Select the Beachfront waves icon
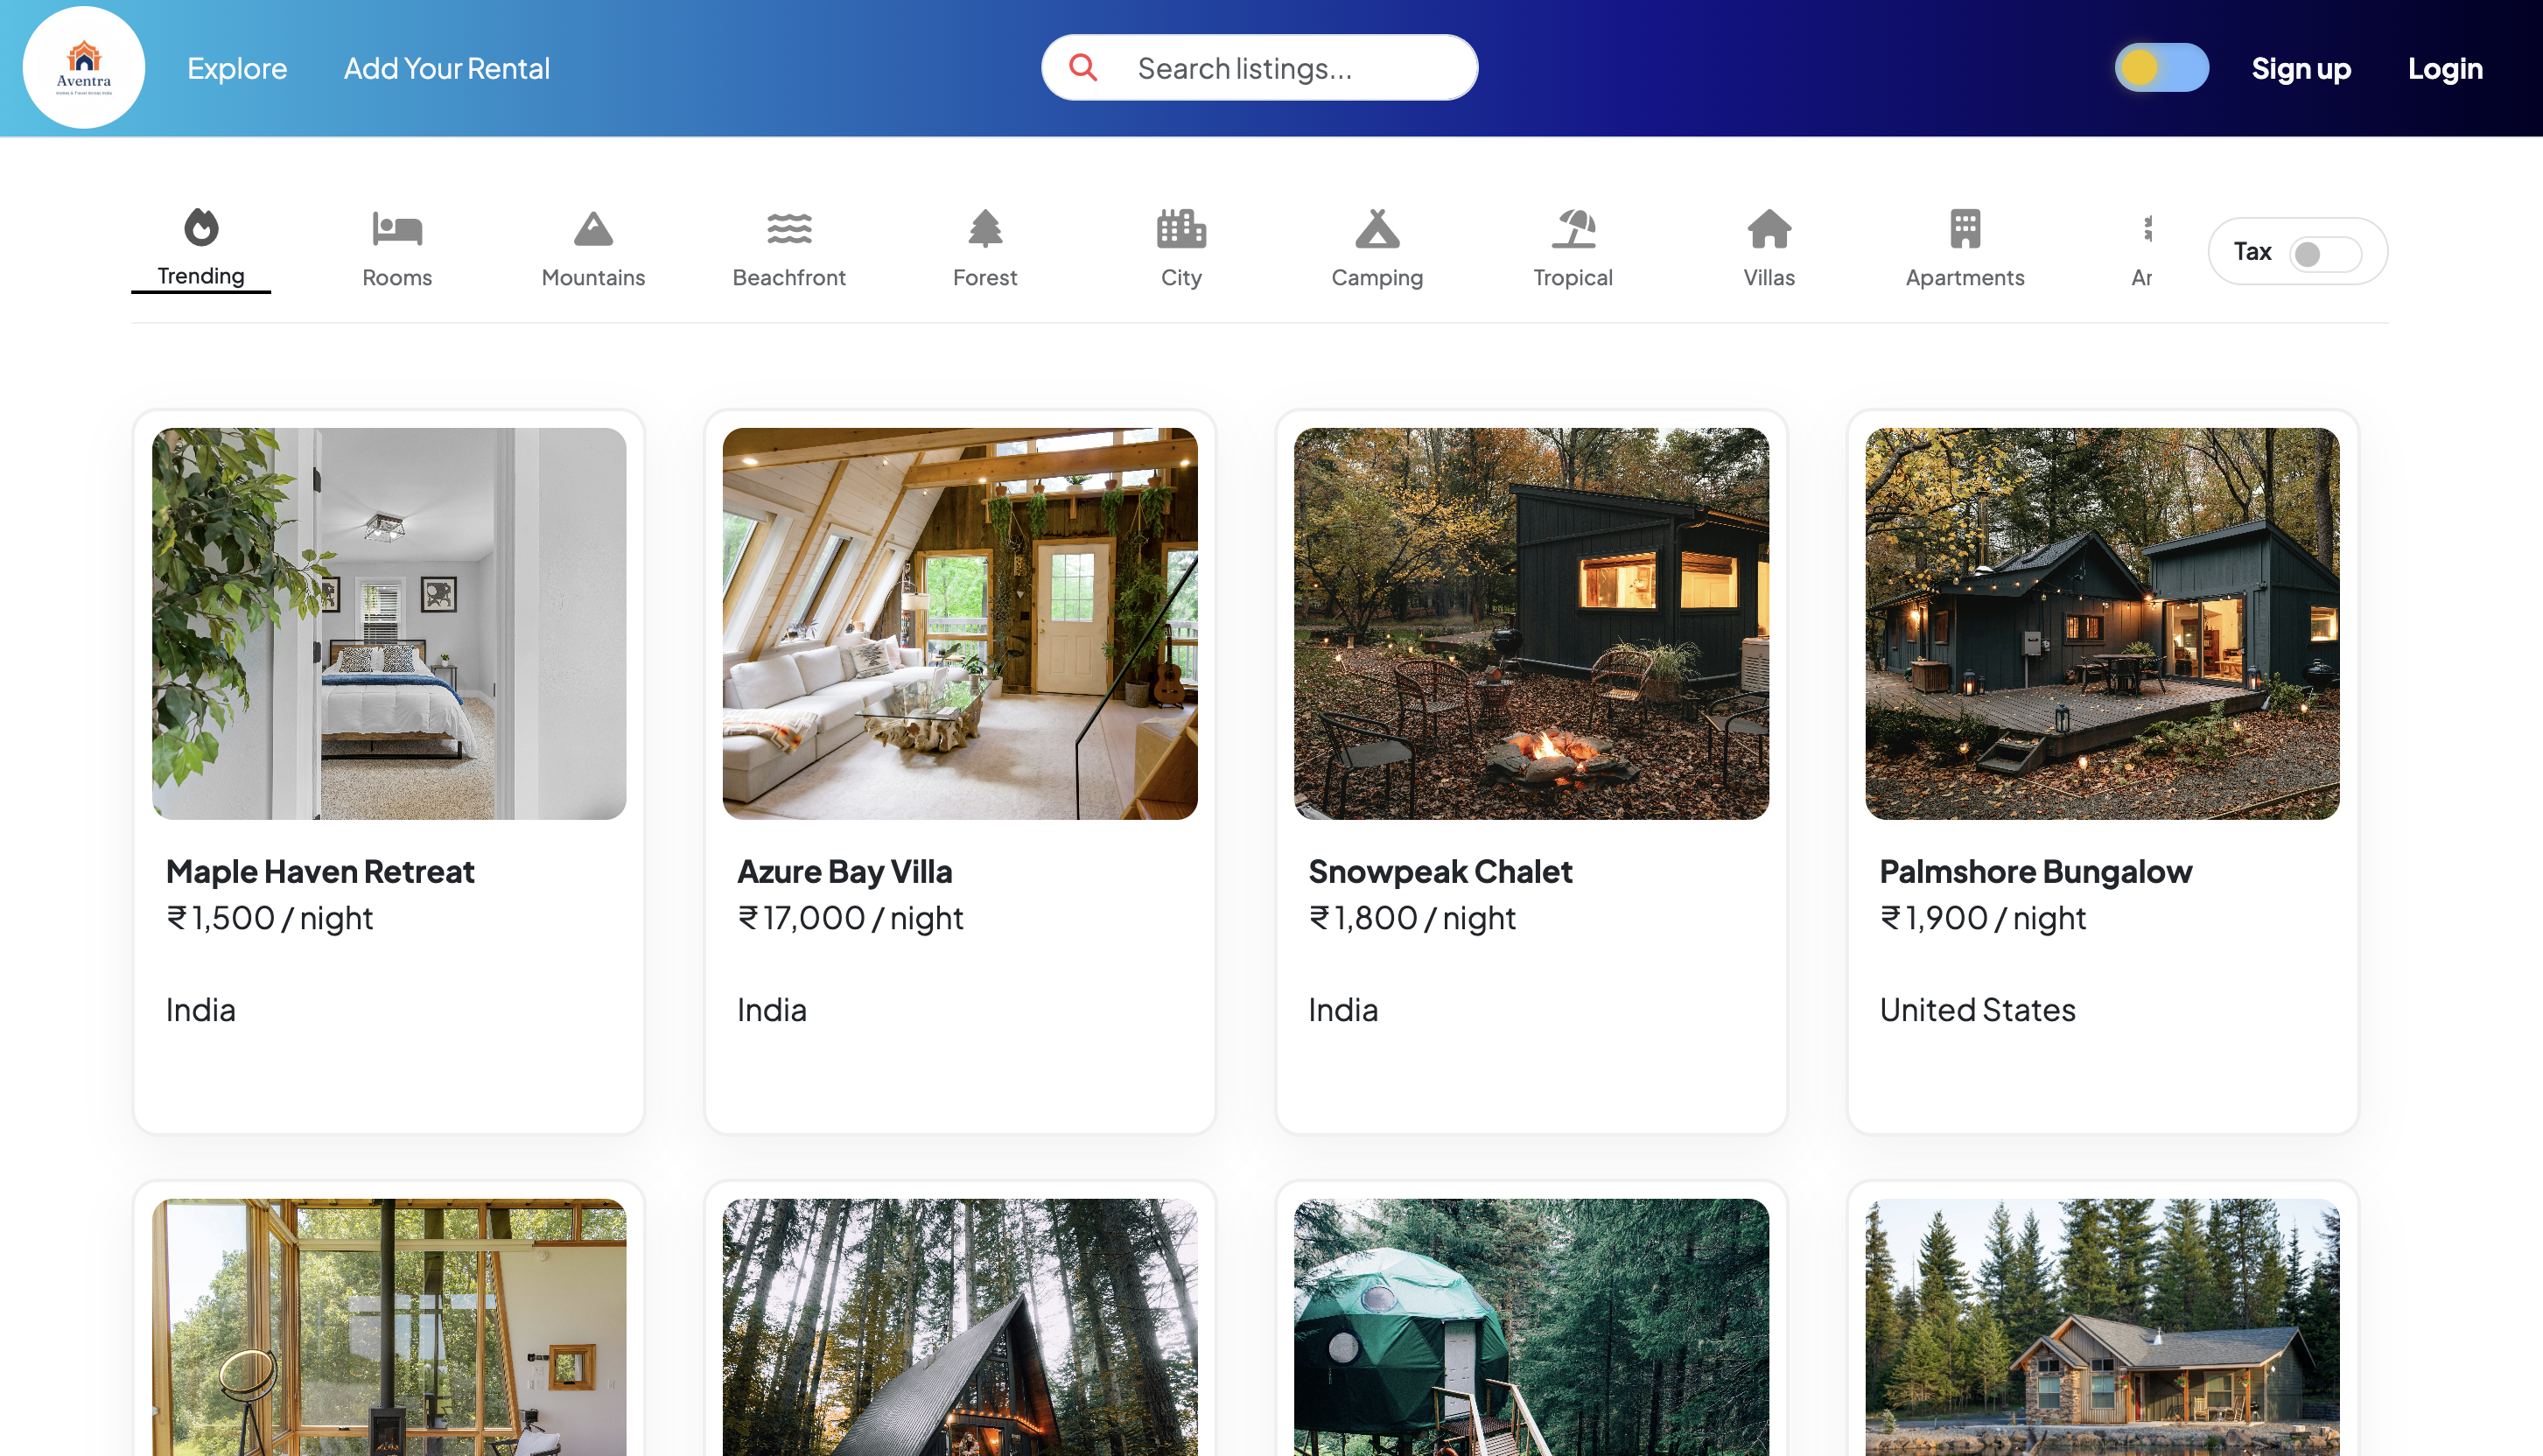2543x1456 pixels. 789,229
